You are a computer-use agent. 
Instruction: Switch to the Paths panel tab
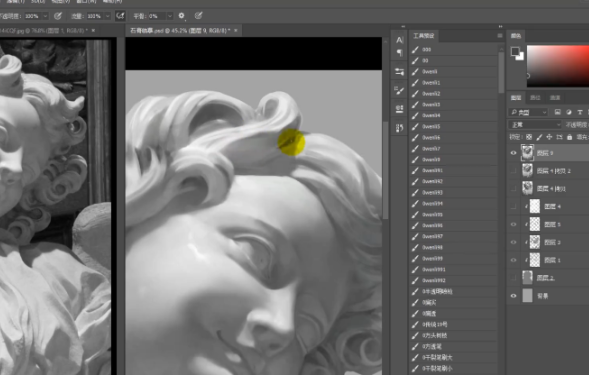tap(535, 98)
